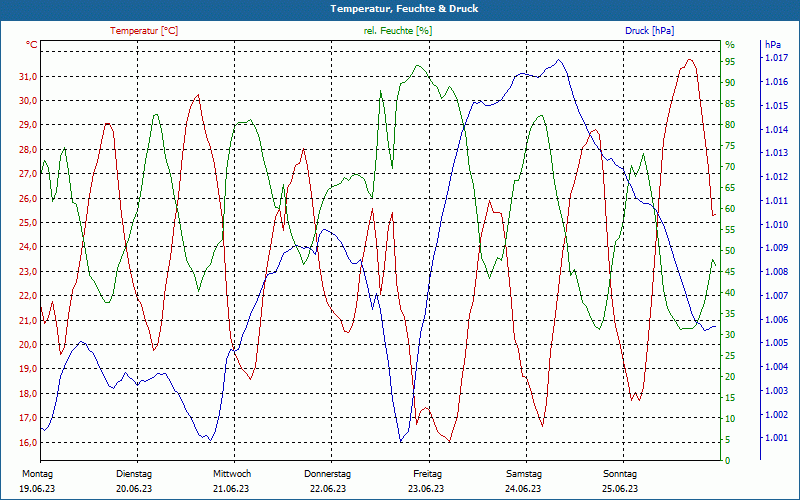Click the '1.017' pressure axis value
Viewport: 800px width, 500px height.
click(x=776, y=58)
